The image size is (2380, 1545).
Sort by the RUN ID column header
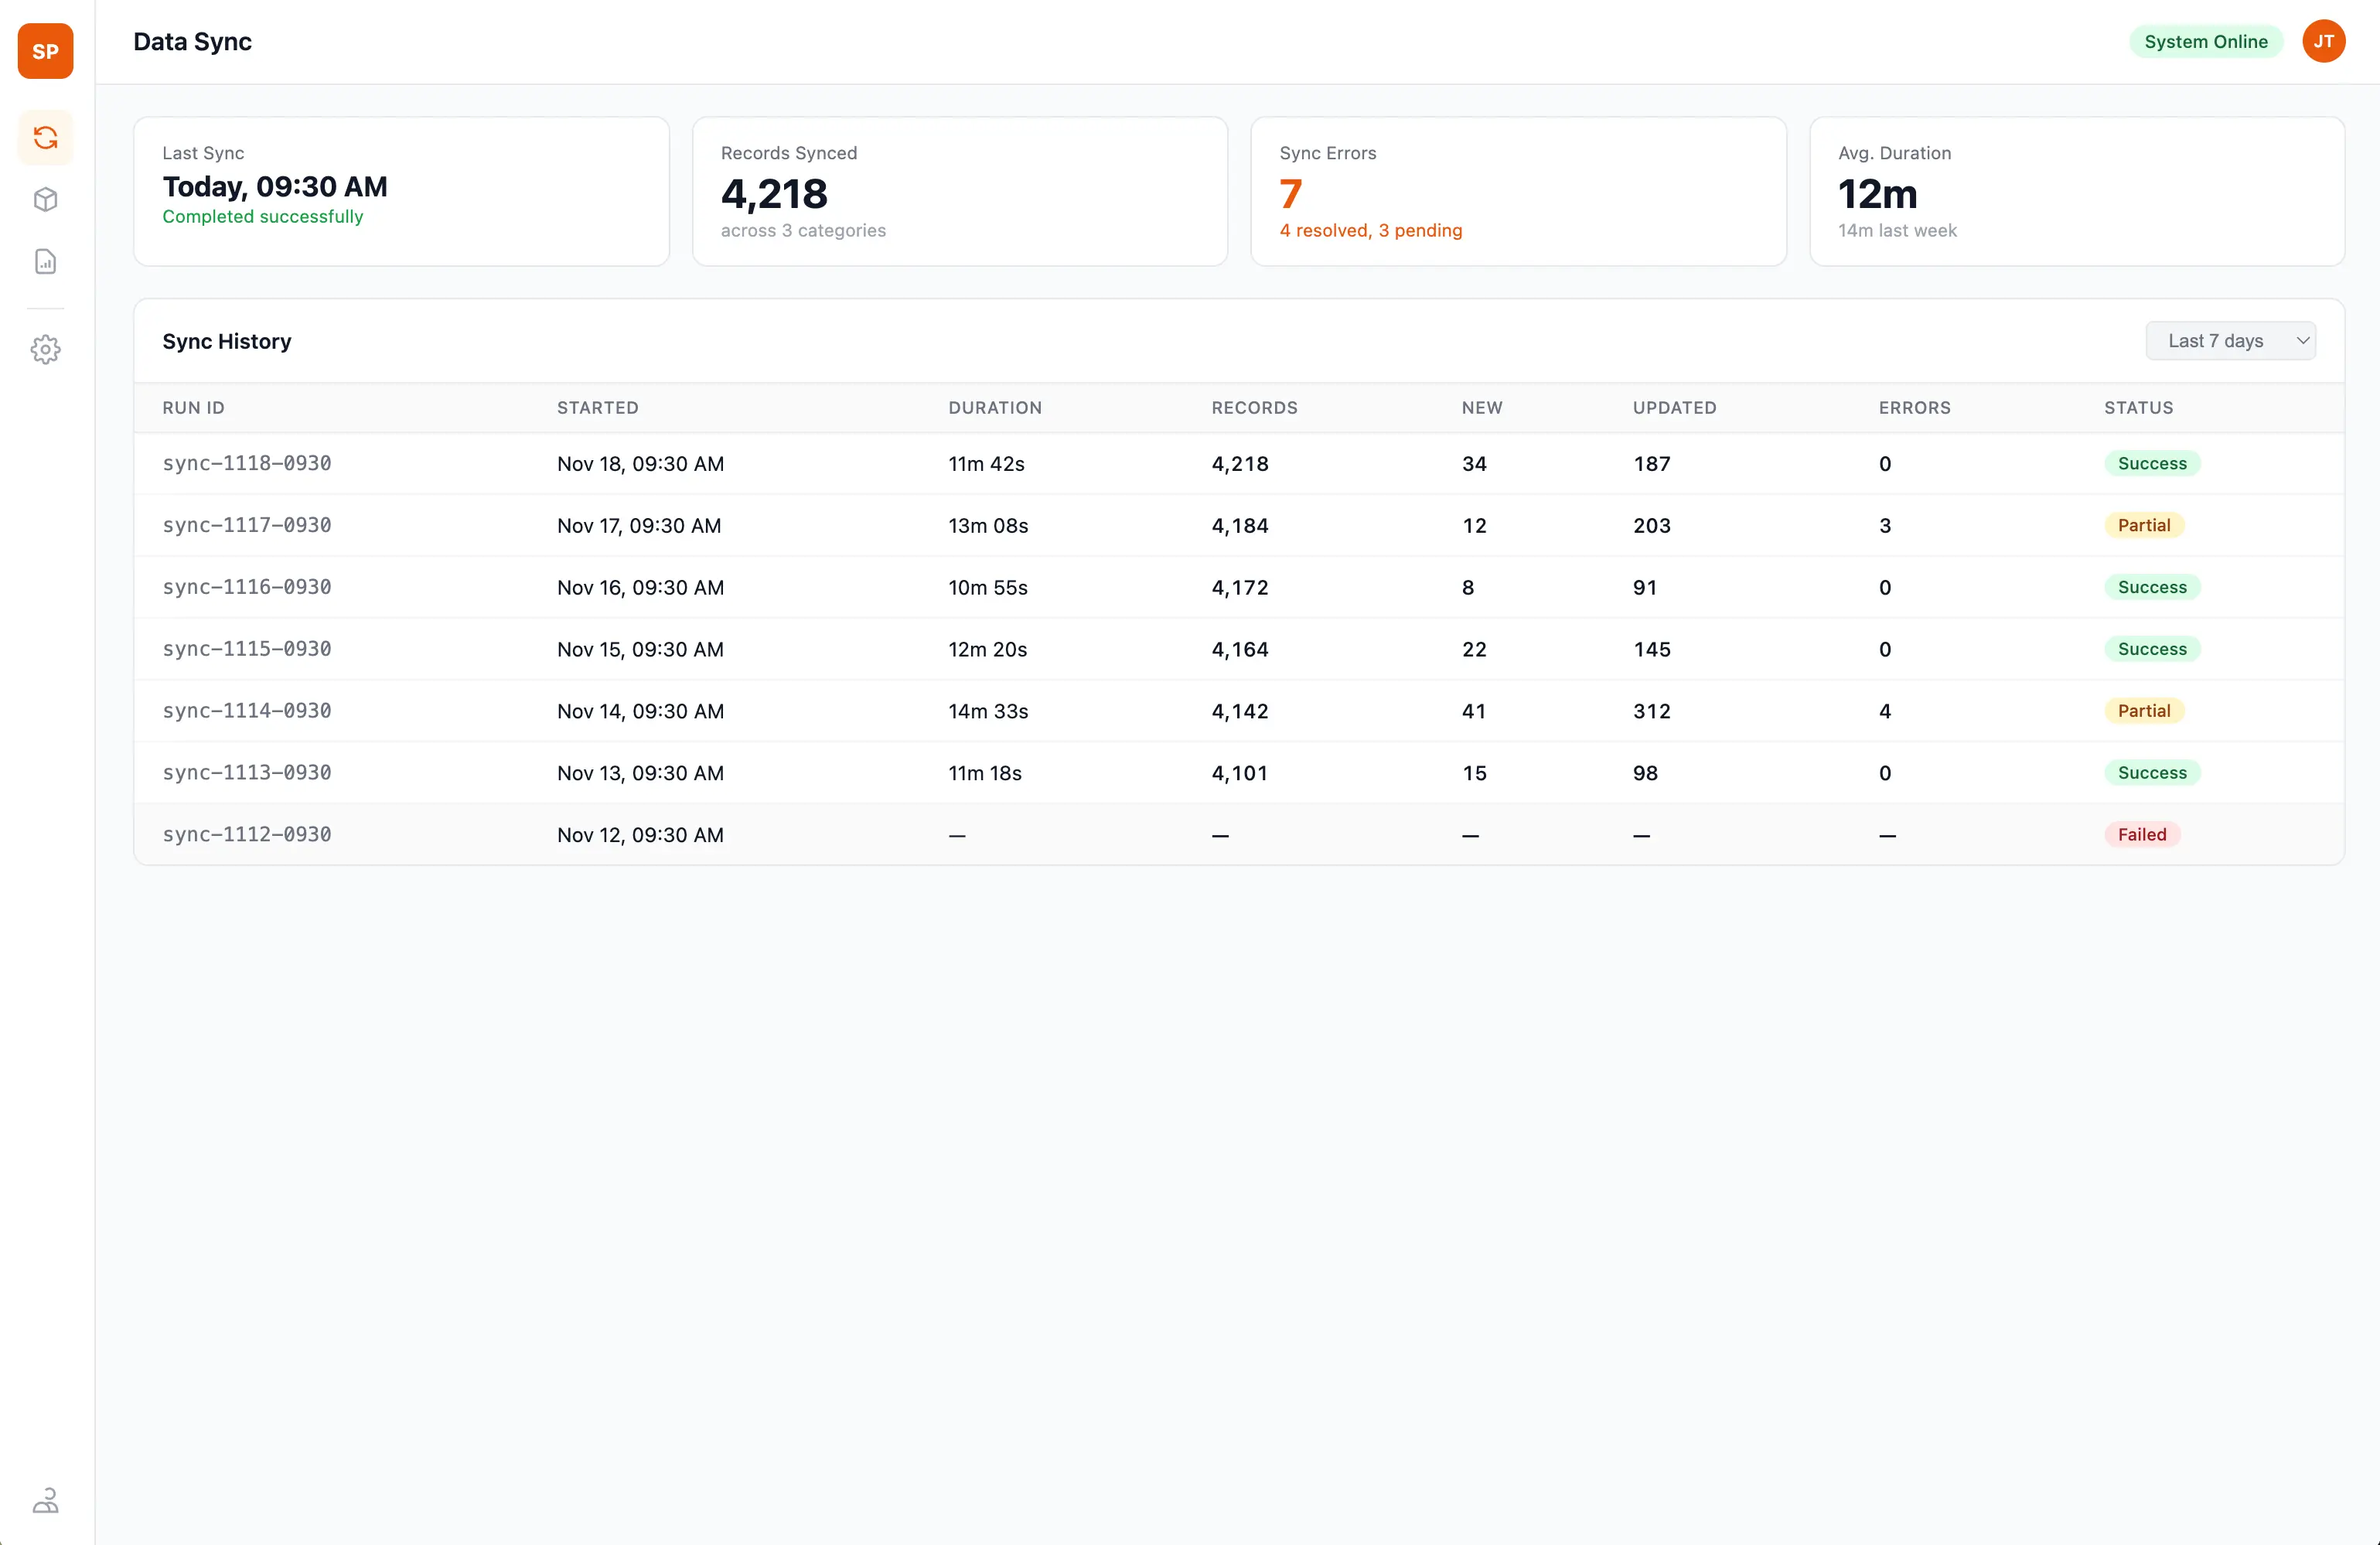click(x=193, y=407)
